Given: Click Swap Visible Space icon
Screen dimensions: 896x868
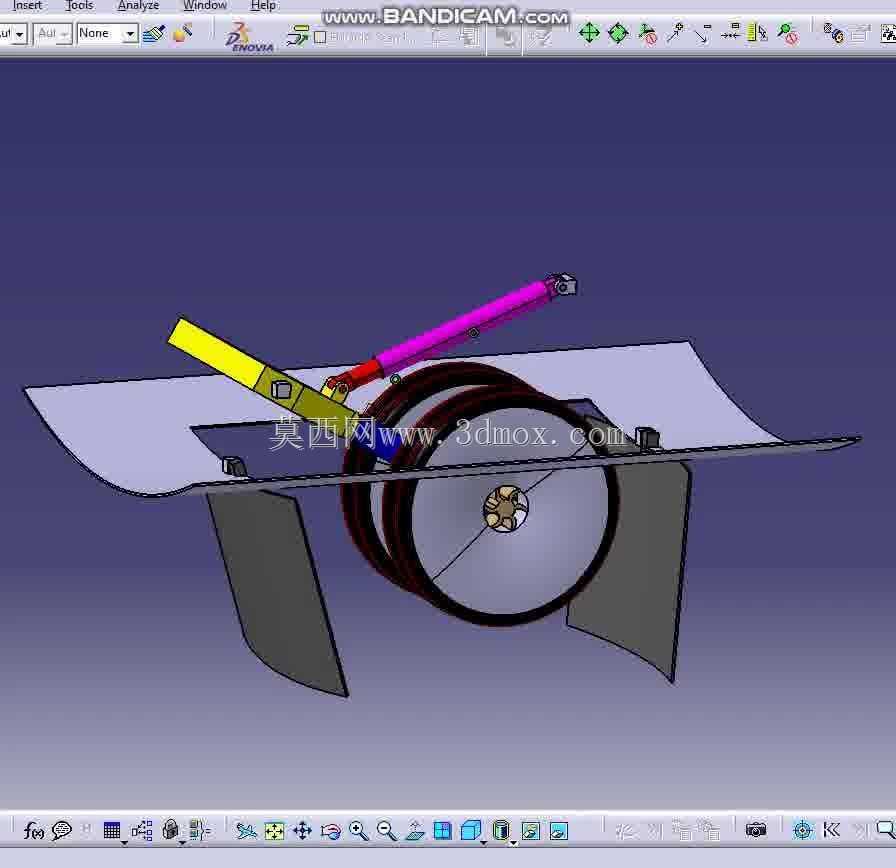Looking at the screenshot, I should 559,831.
